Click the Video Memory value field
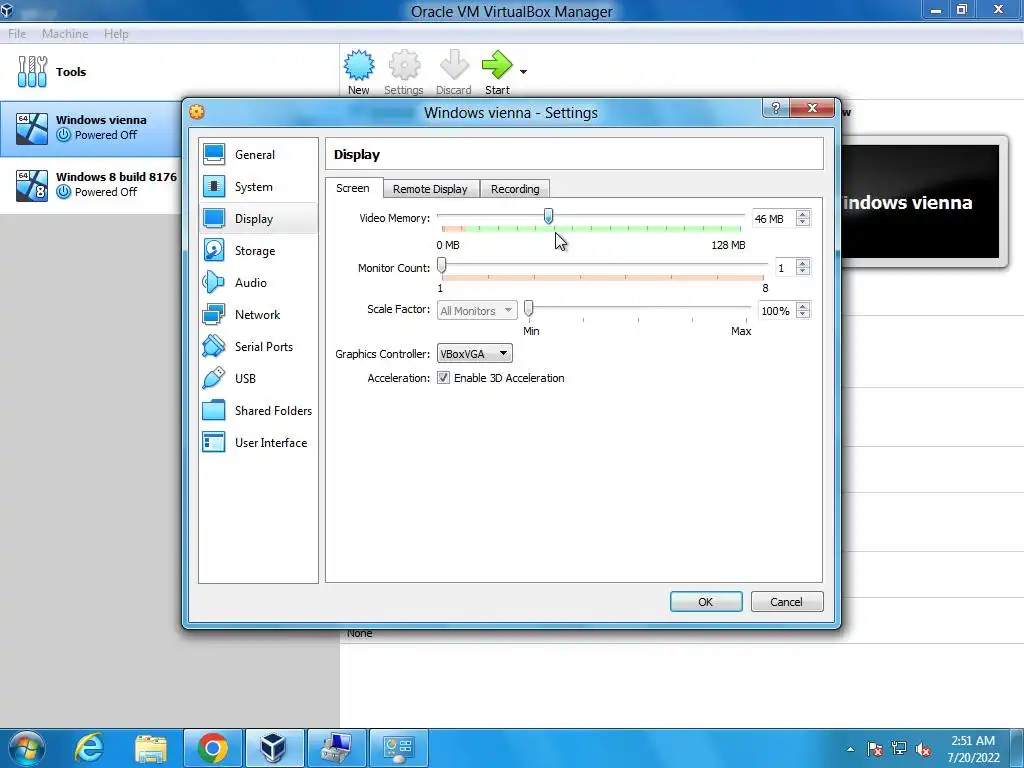This screenshot has width=1024, height=768. (x=774, y=219)
